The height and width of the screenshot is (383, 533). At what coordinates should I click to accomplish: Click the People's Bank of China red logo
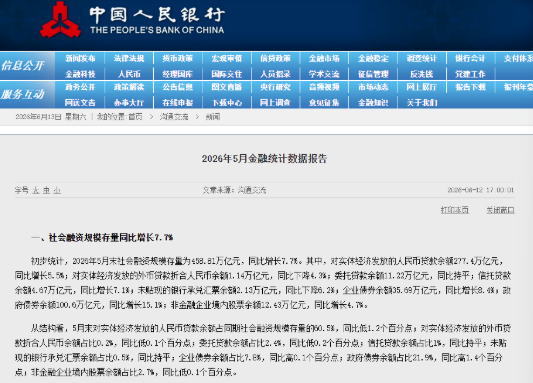tap(60, 19)
